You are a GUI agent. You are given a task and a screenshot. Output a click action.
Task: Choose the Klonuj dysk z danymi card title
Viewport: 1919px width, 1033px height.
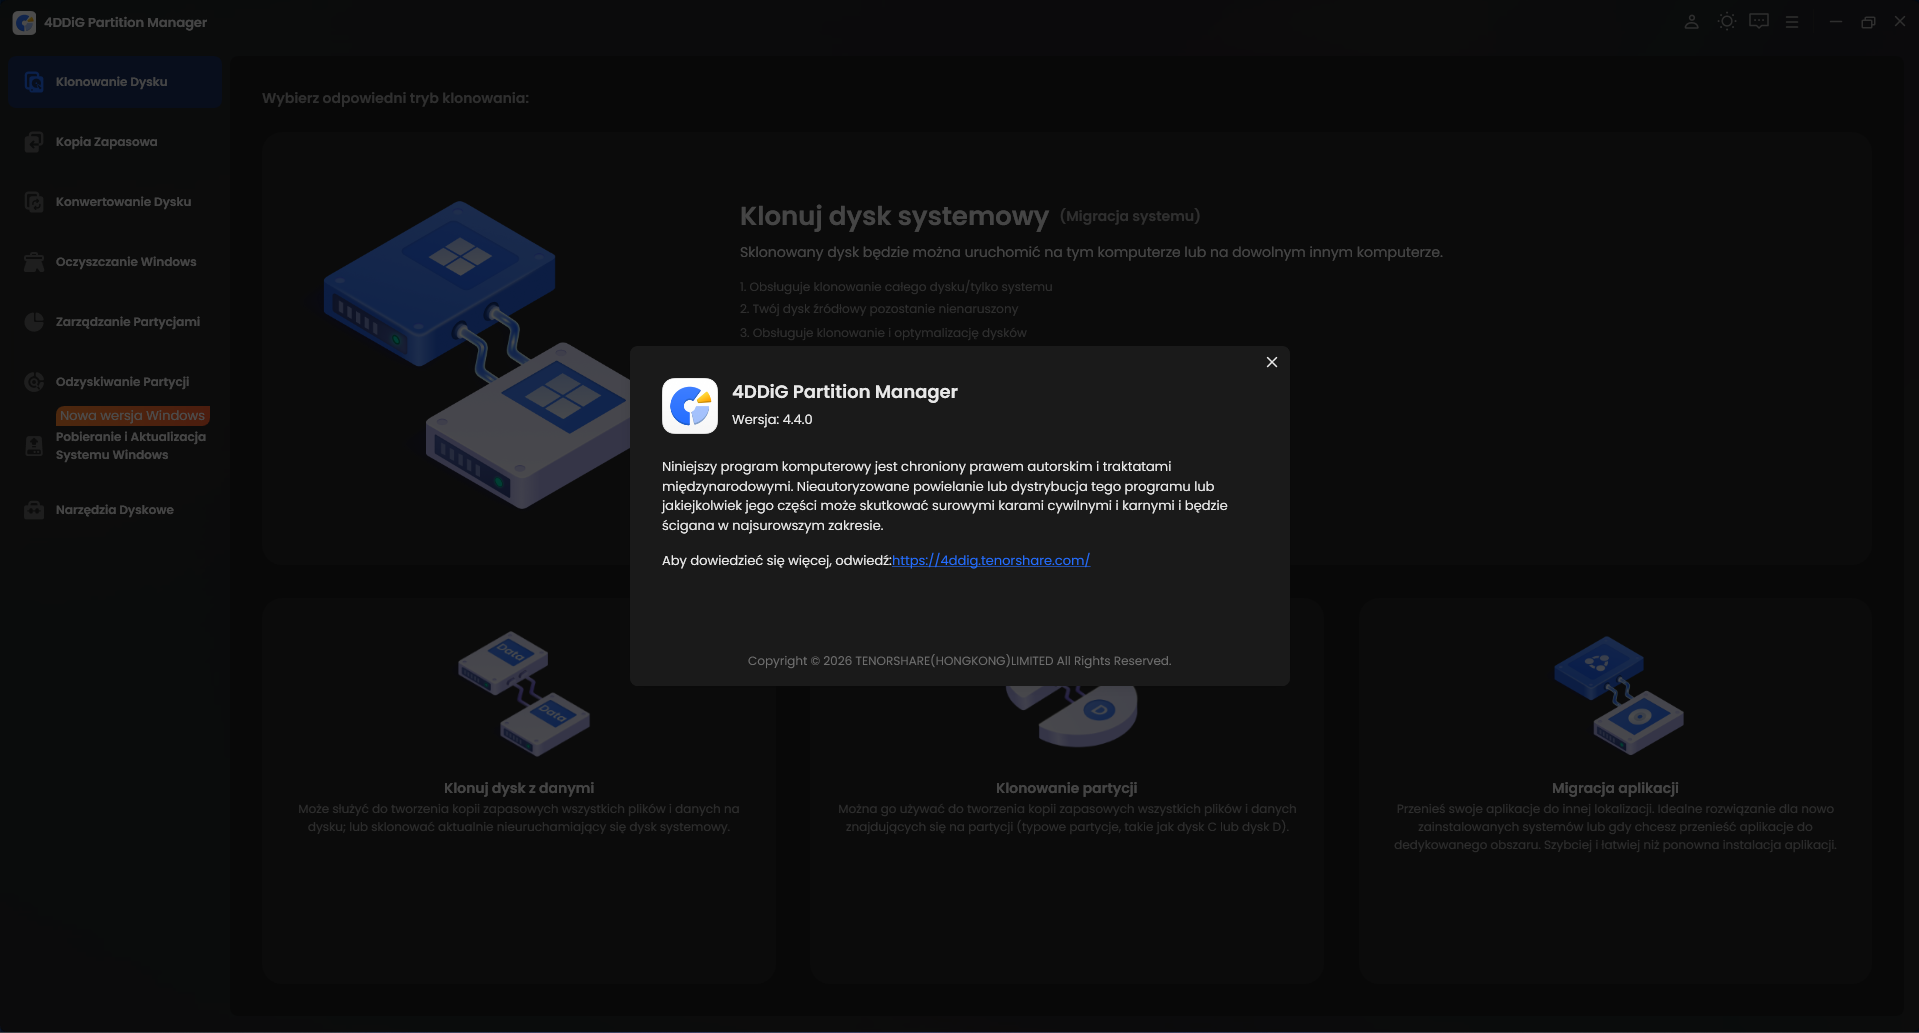click(x=519, y=788)
